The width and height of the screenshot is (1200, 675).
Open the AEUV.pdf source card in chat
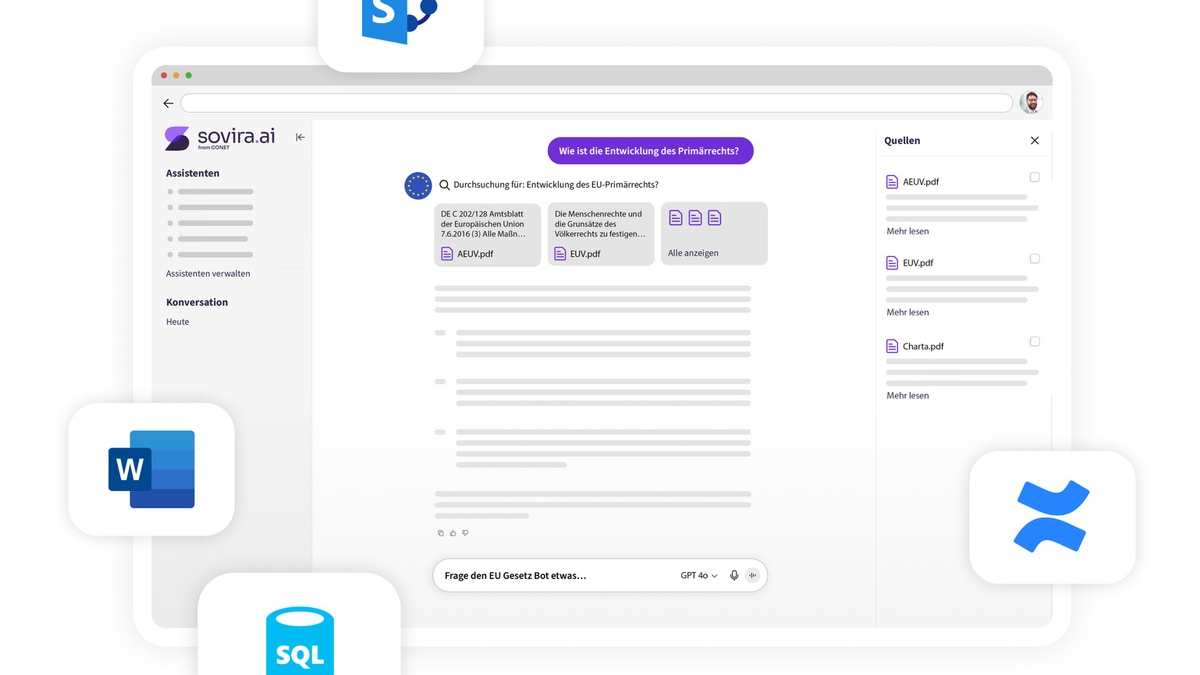tap(488, 235)
